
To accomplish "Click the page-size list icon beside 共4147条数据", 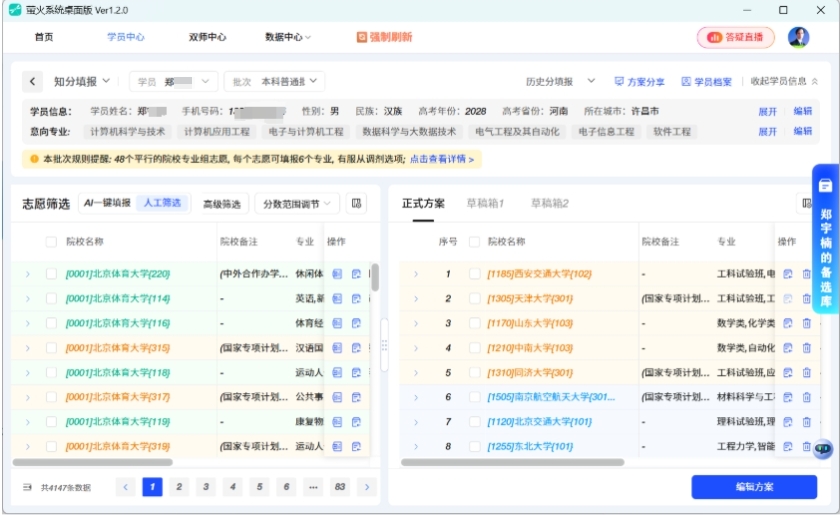I will (27, 487).
